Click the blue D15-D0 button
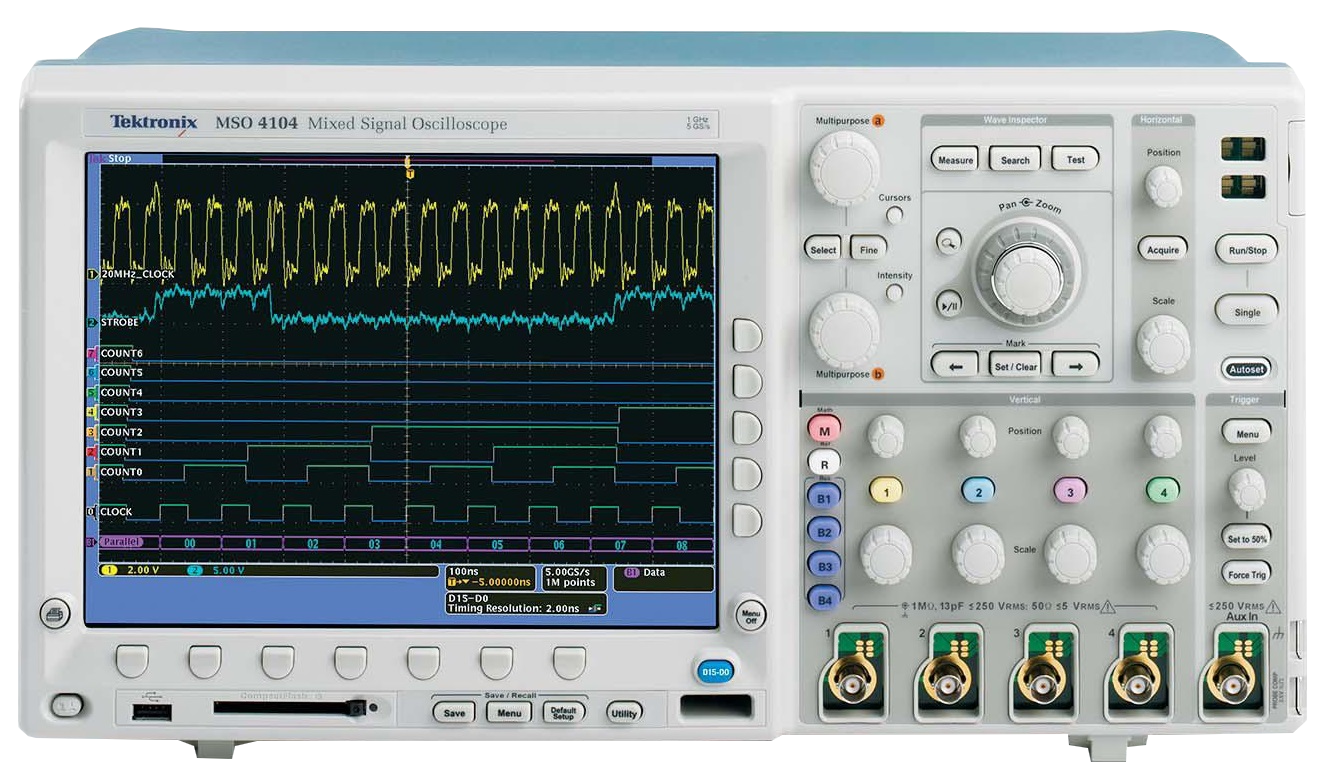 click(716, 672)
